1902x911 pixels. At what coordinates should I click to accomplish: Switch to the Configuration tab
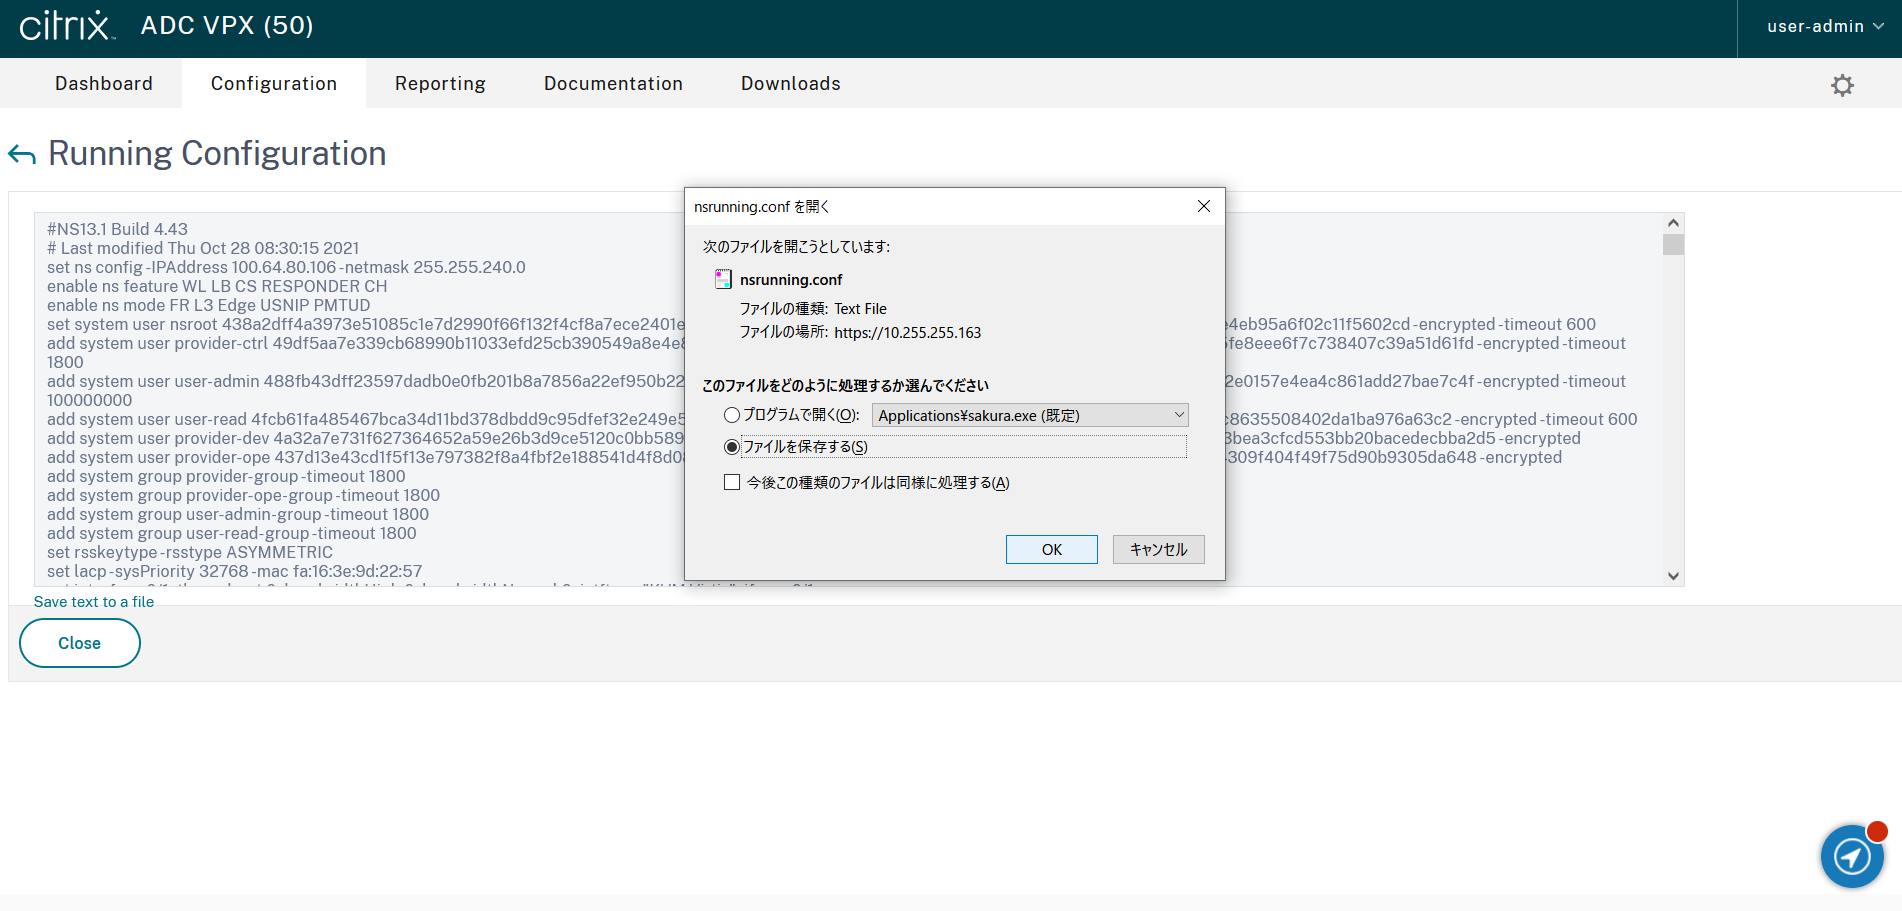[274, 83]
